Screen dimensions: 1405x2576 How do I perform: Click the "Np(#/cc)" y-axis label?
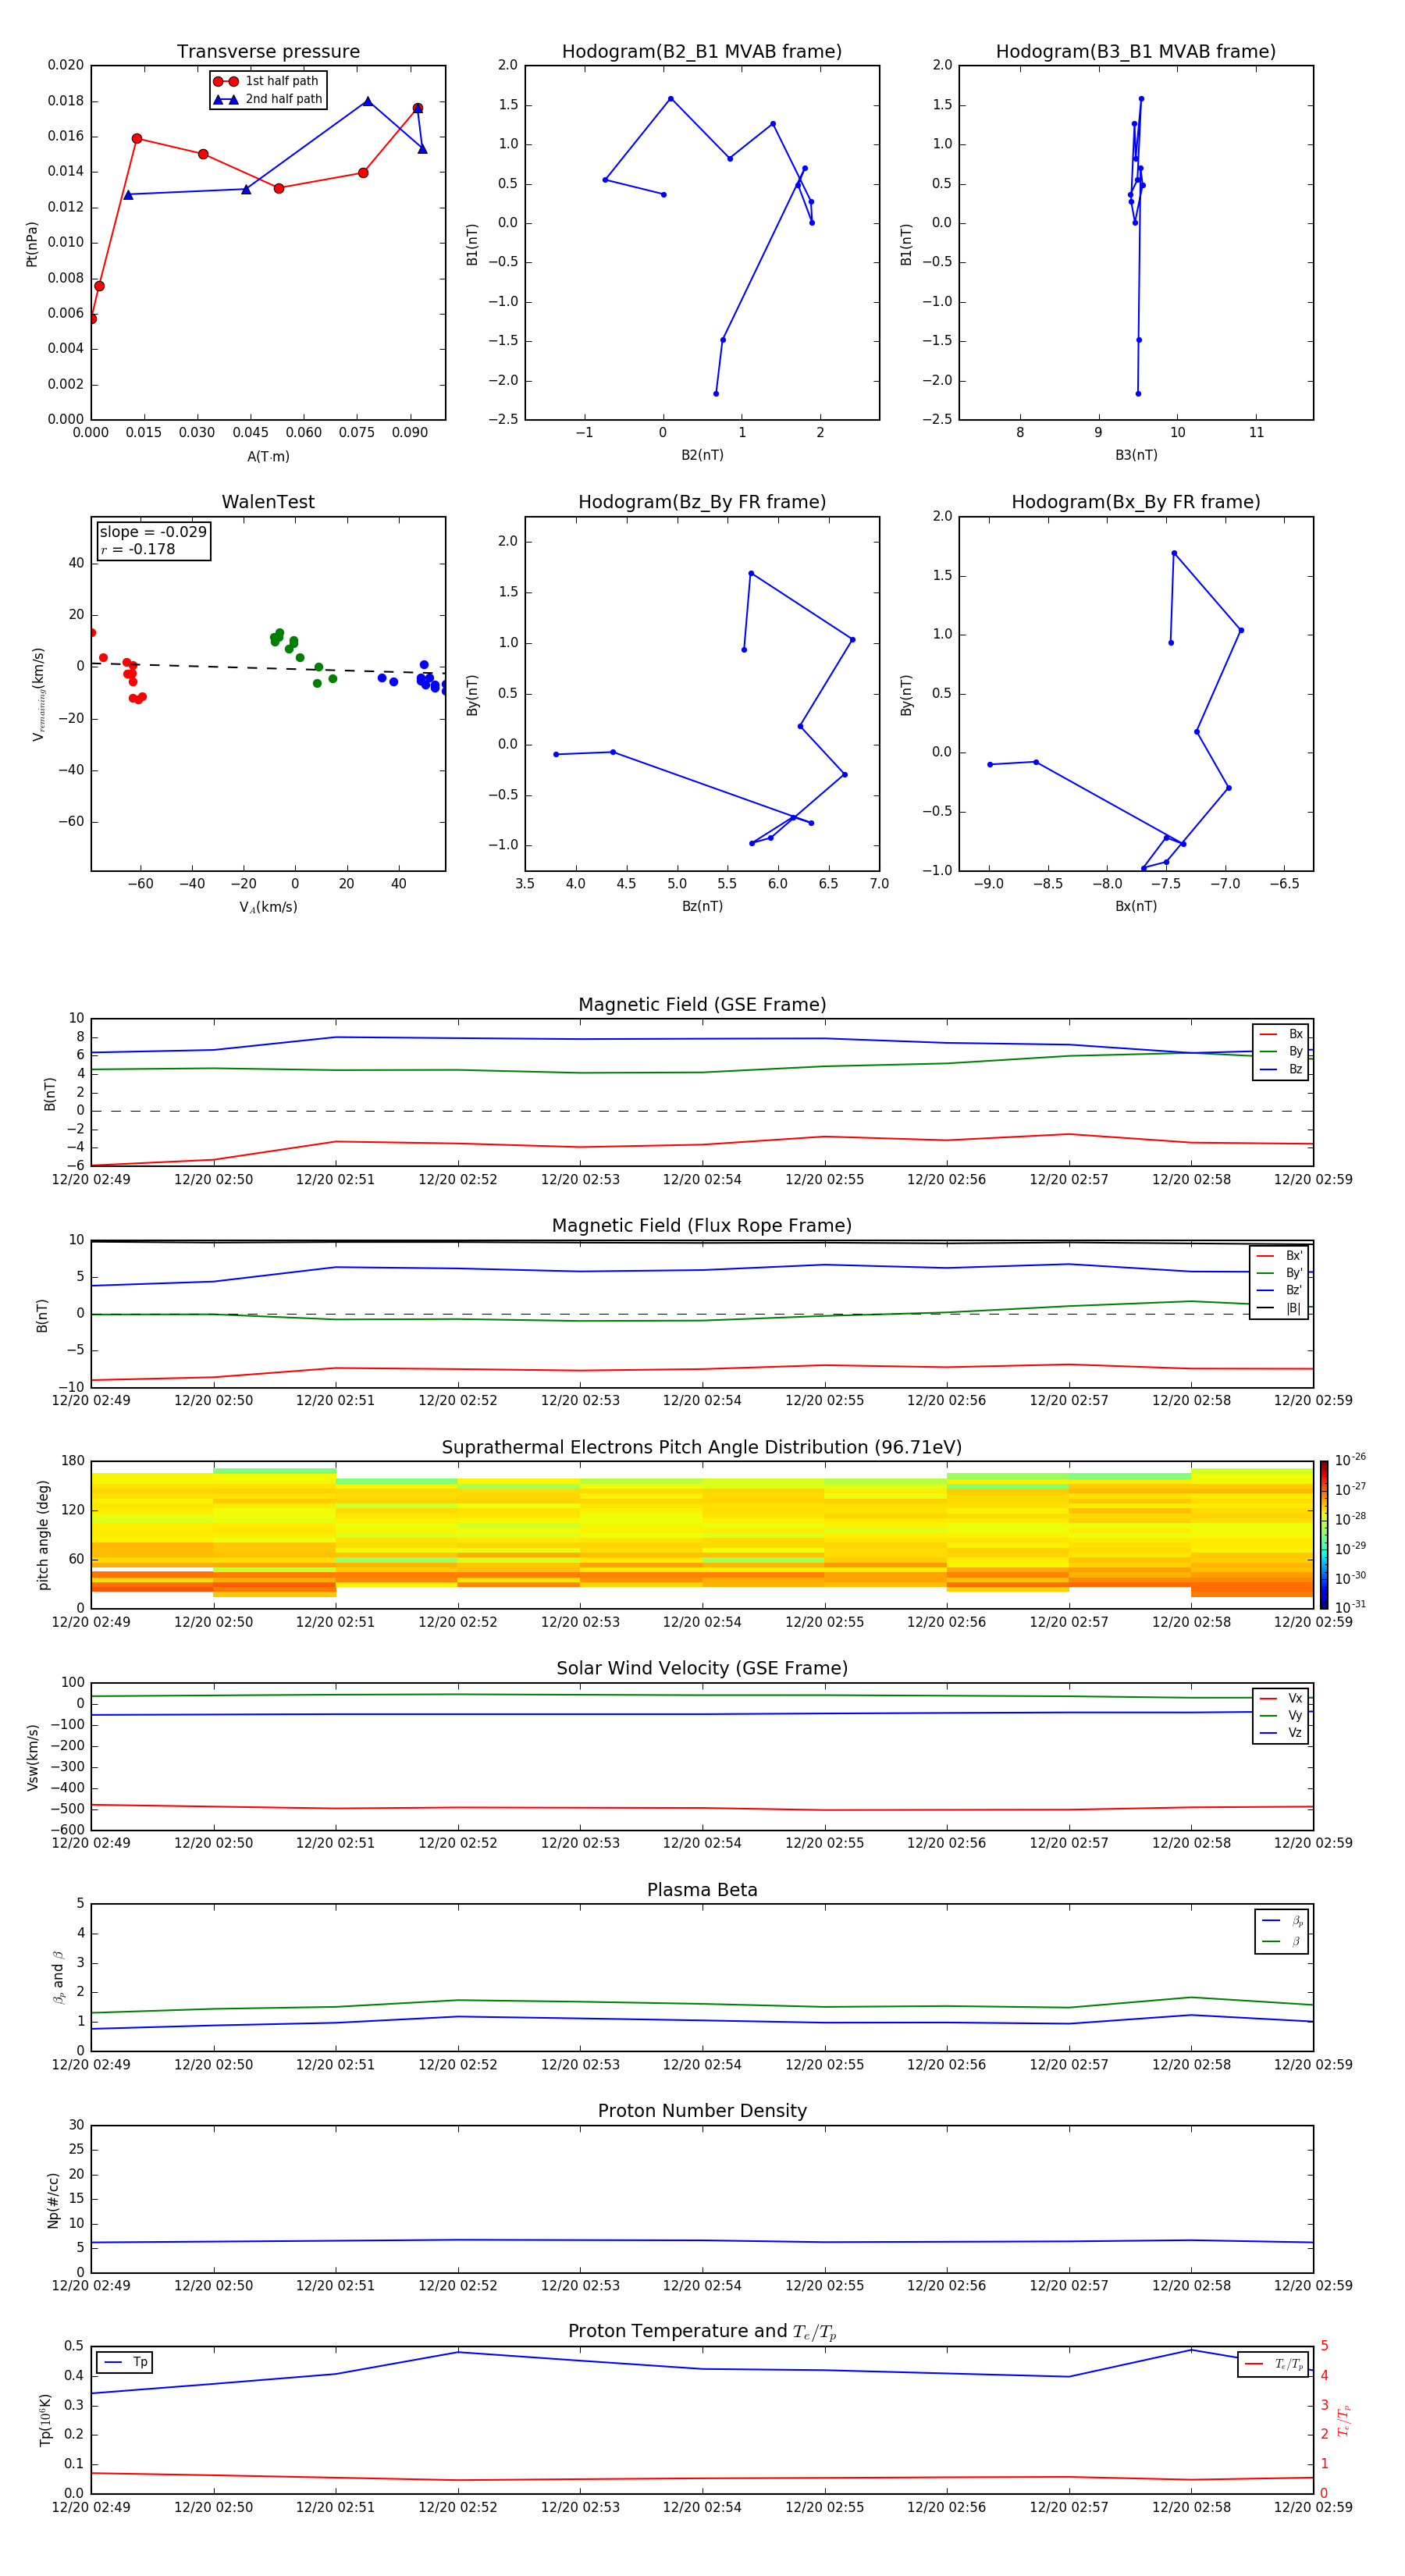point(53,2200)
